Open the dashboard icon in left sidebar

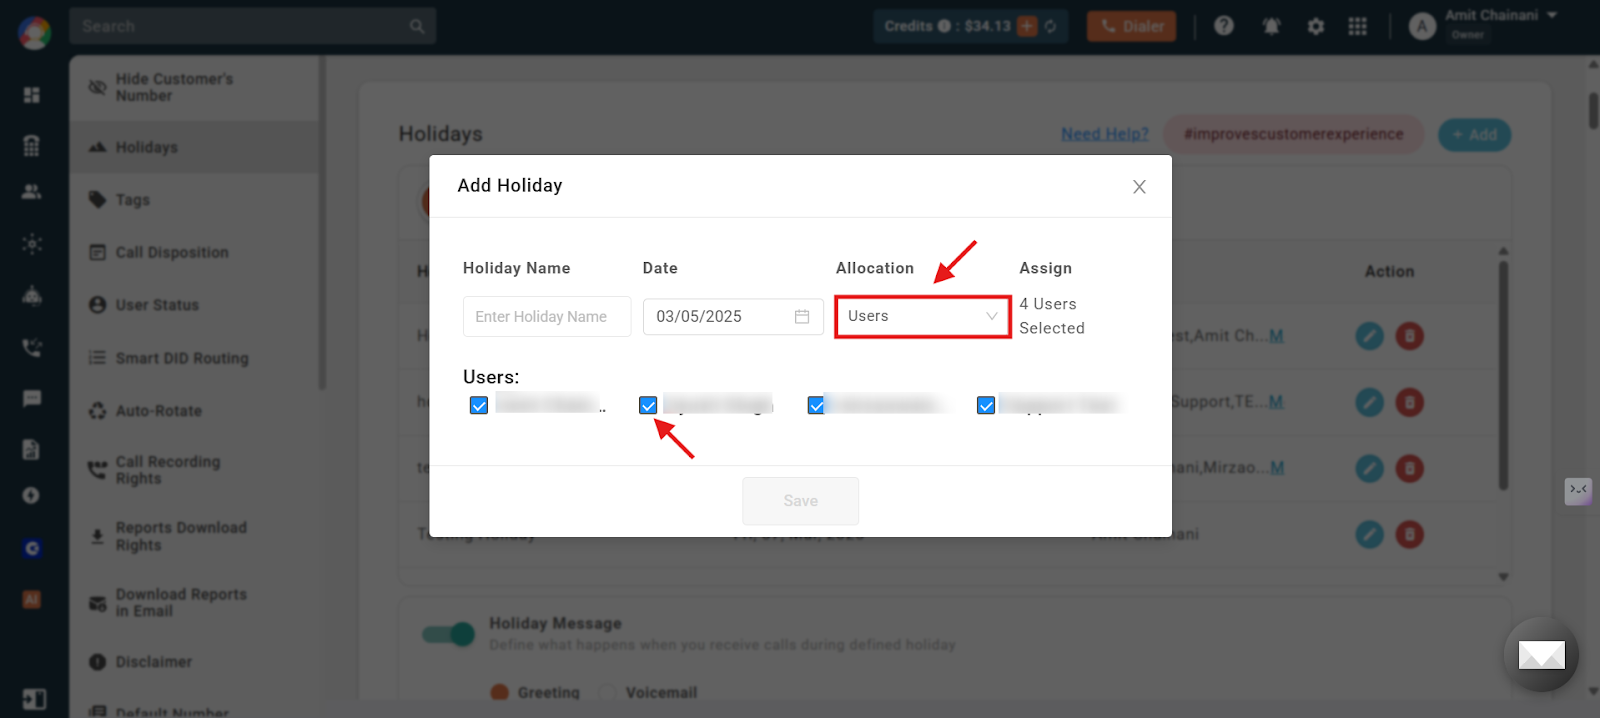(x=32, y=95)
